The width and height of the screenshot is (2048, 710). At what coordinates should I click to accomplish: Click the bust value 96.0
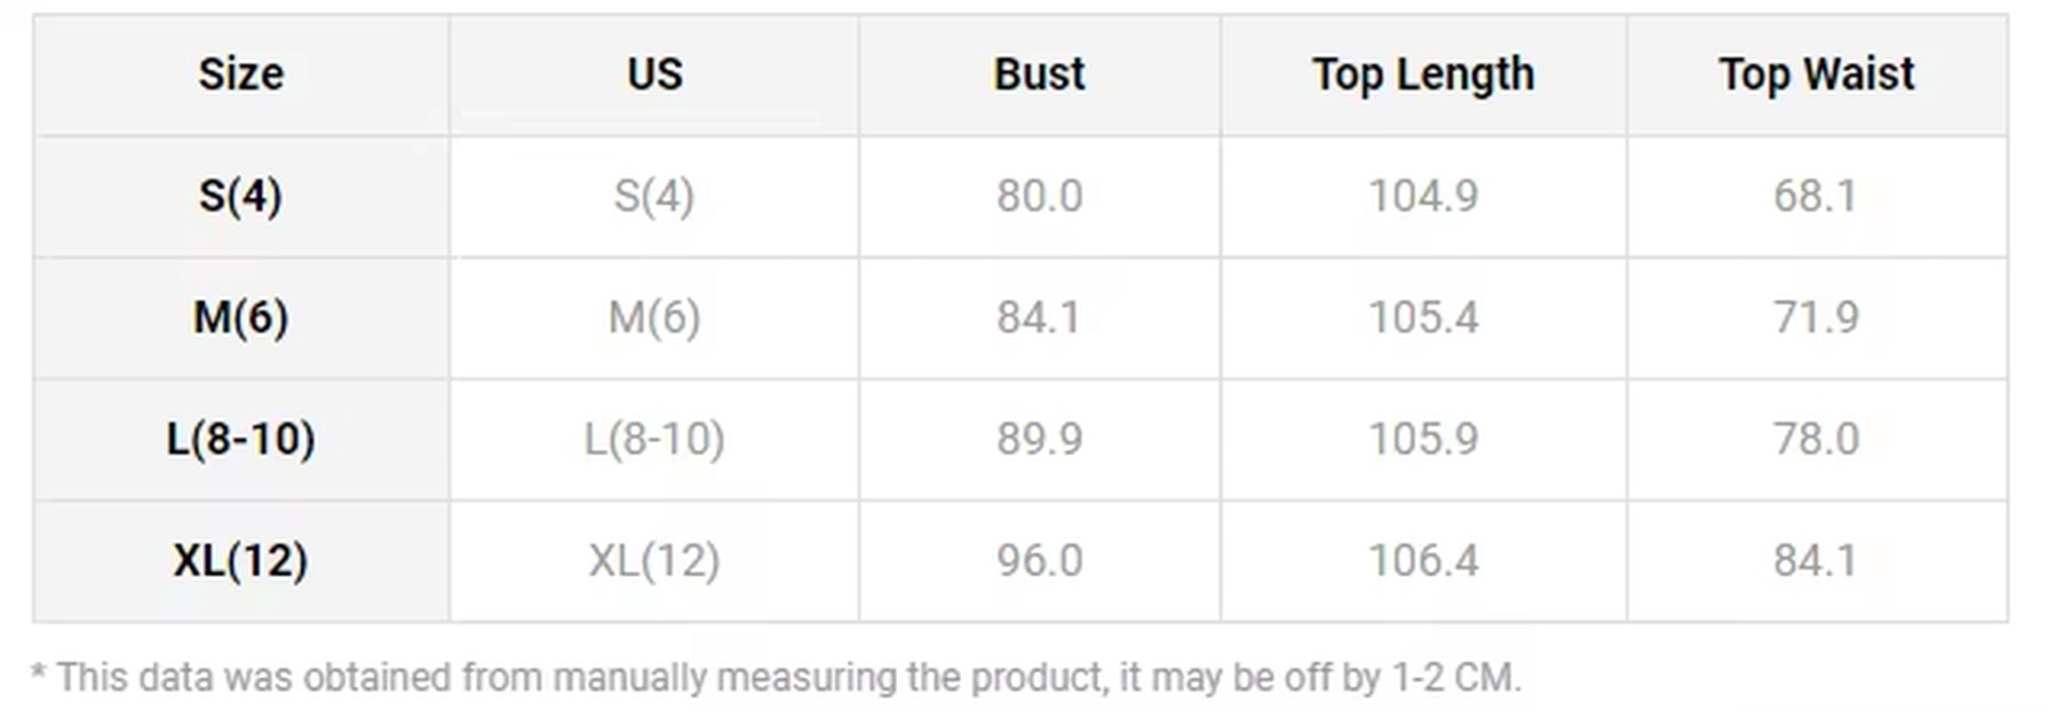[1039, 560]
